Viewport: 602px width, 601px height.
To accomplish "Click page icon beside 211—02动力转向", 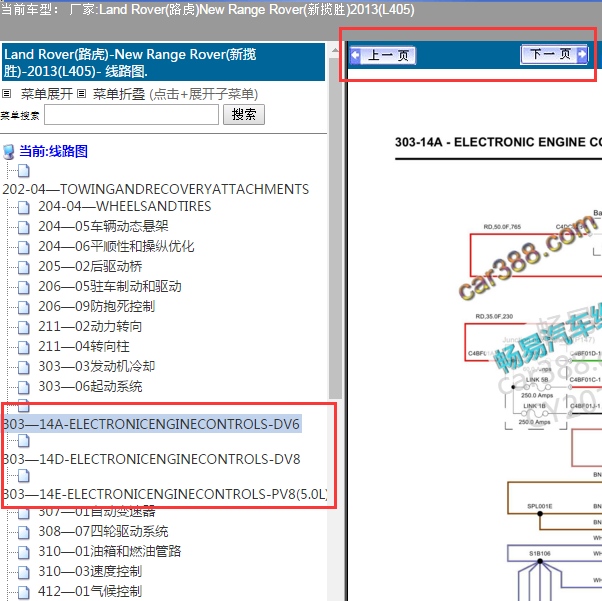I will pyautogui.click(x=23, y=327).
